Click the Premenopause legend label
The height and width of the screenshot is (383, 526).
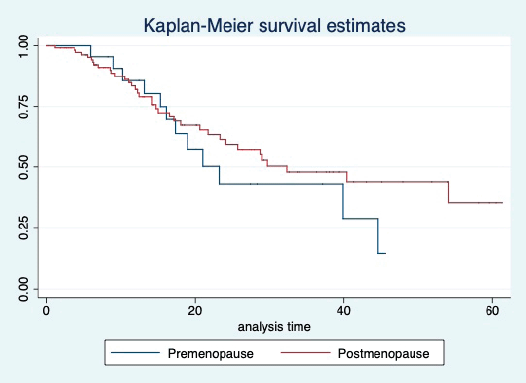click(x=211, y=353)
